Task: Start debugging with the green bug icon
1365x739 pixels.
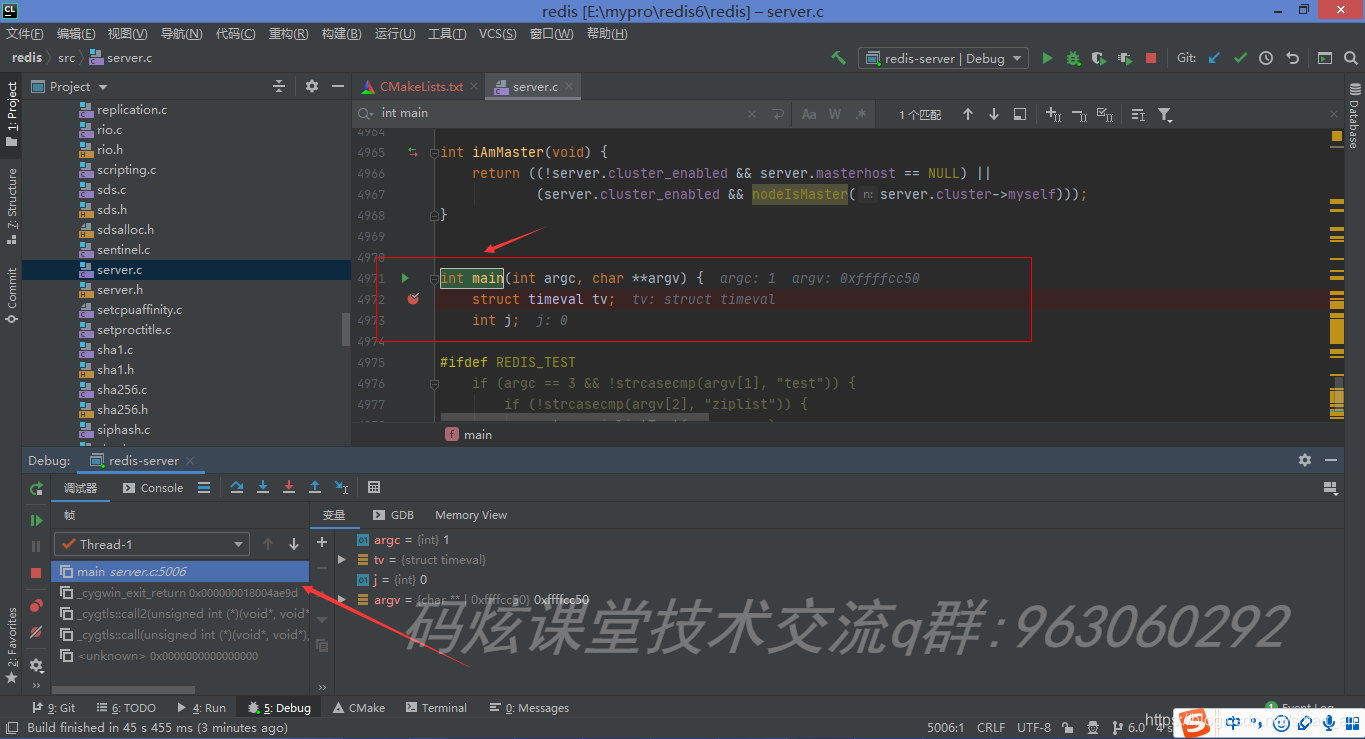Action: [x=1073, y=58]
